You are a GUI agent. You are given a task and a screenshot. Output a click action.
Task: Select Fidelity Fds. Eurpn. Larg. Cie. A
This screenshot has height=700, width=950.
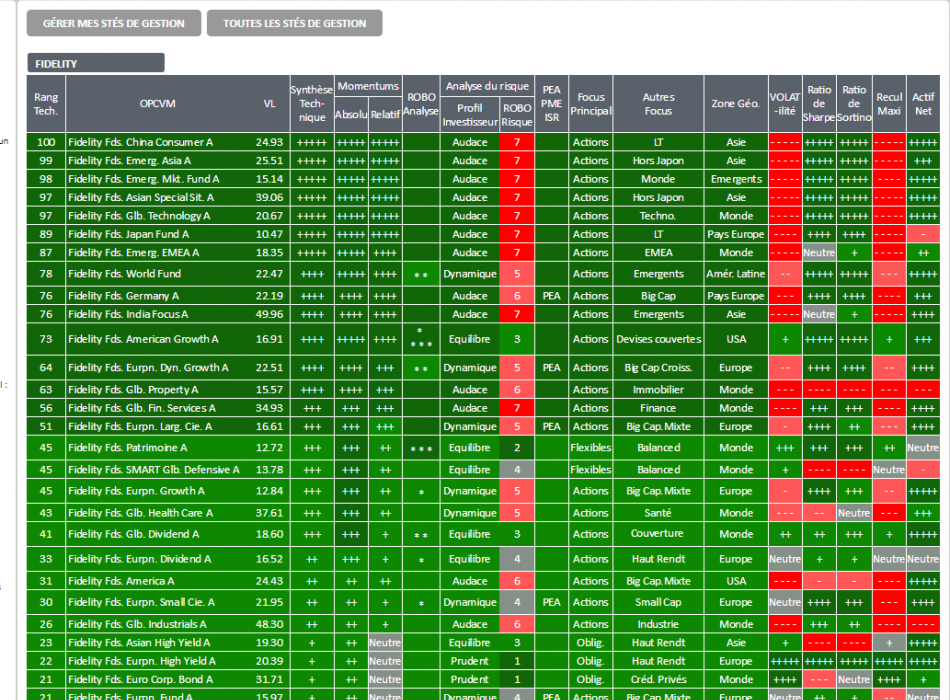click(140, 427)
